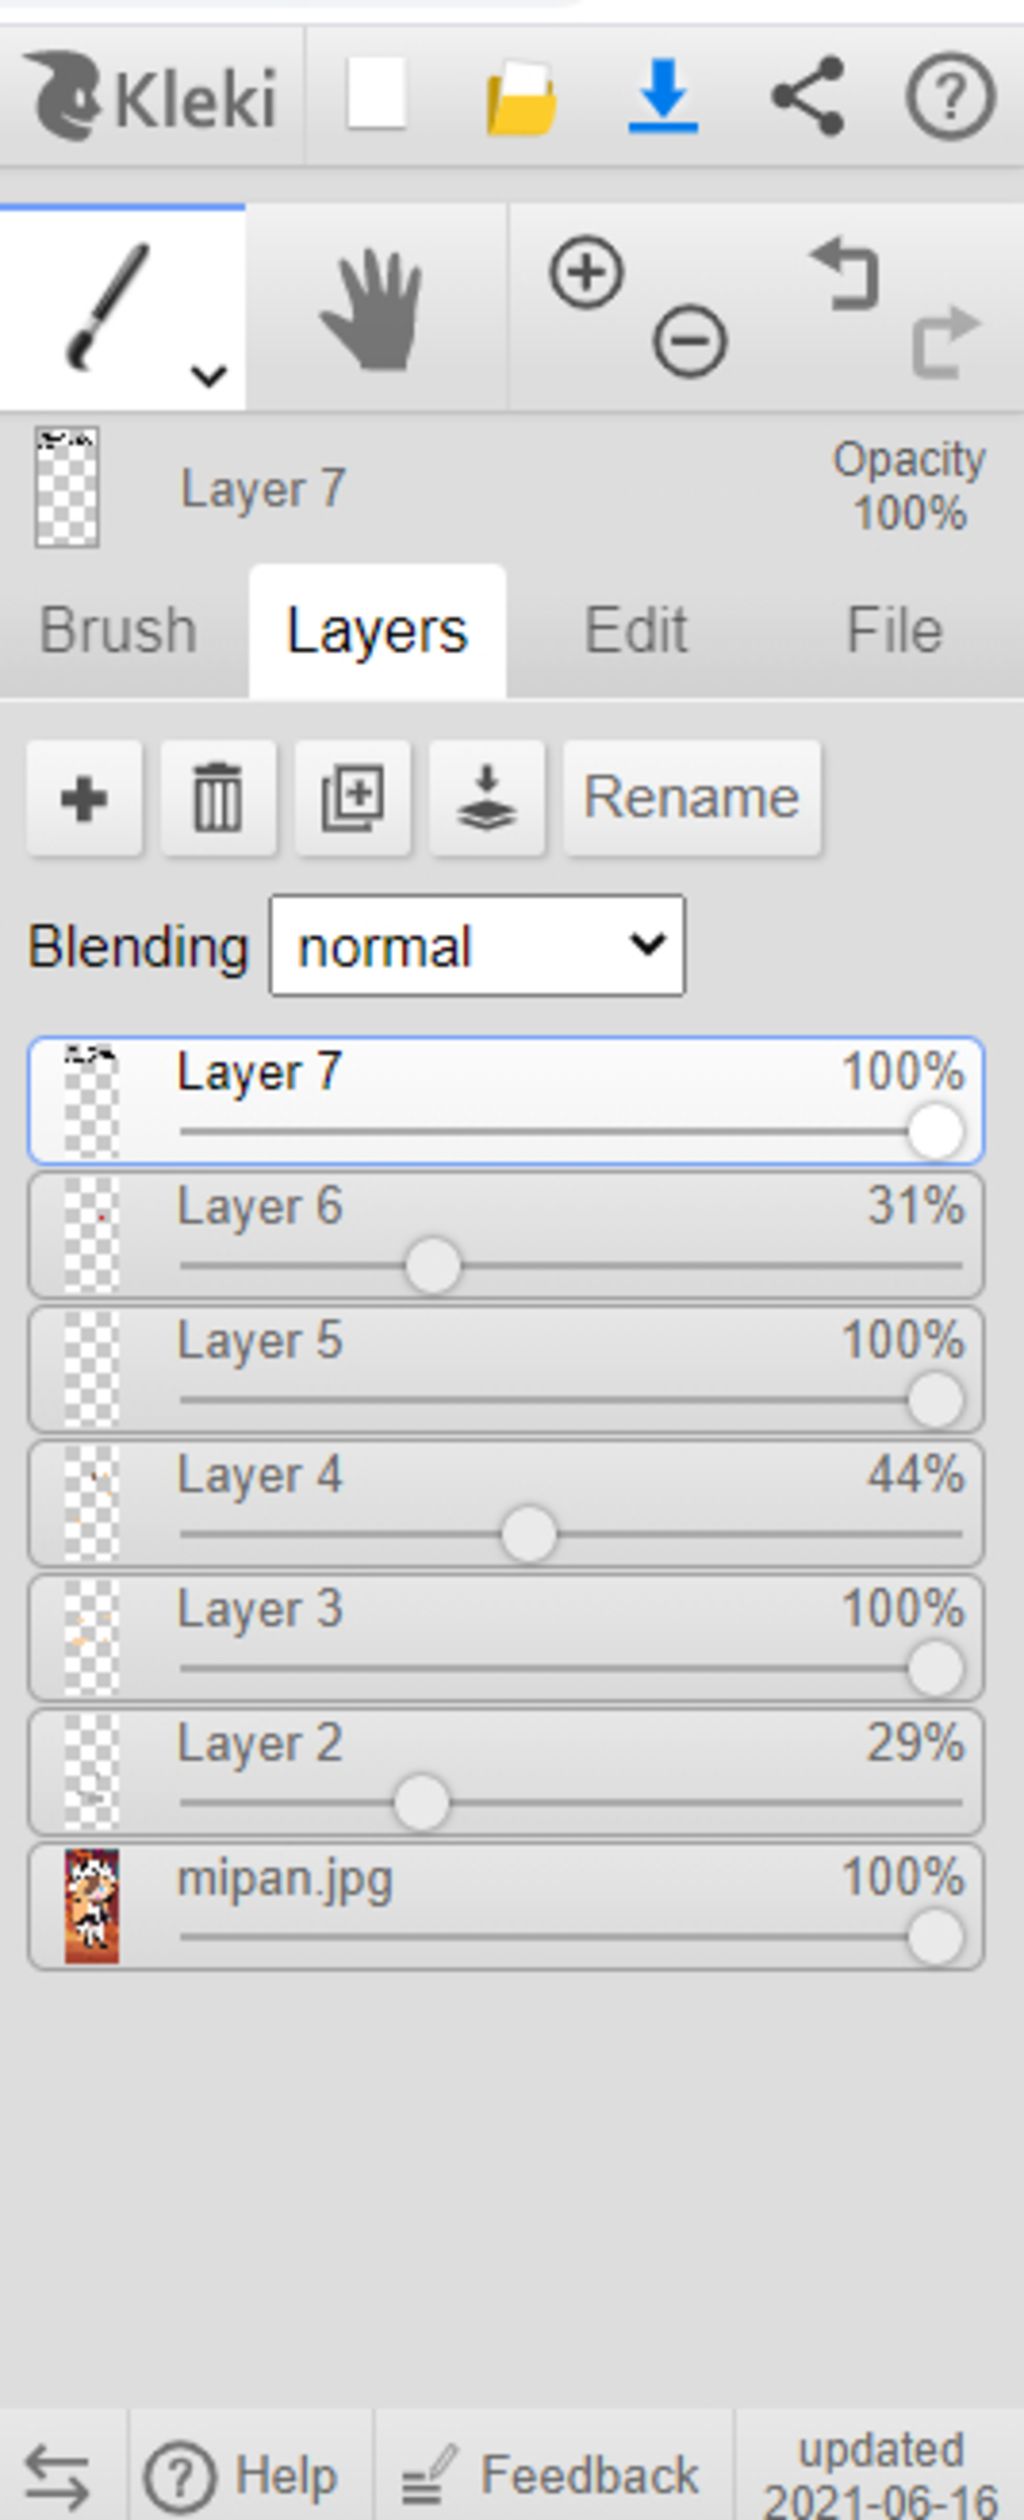Viewport: 1024px width, 2520px height.
Task: Open the yellow folder import icon
Action: pos(521,98)
